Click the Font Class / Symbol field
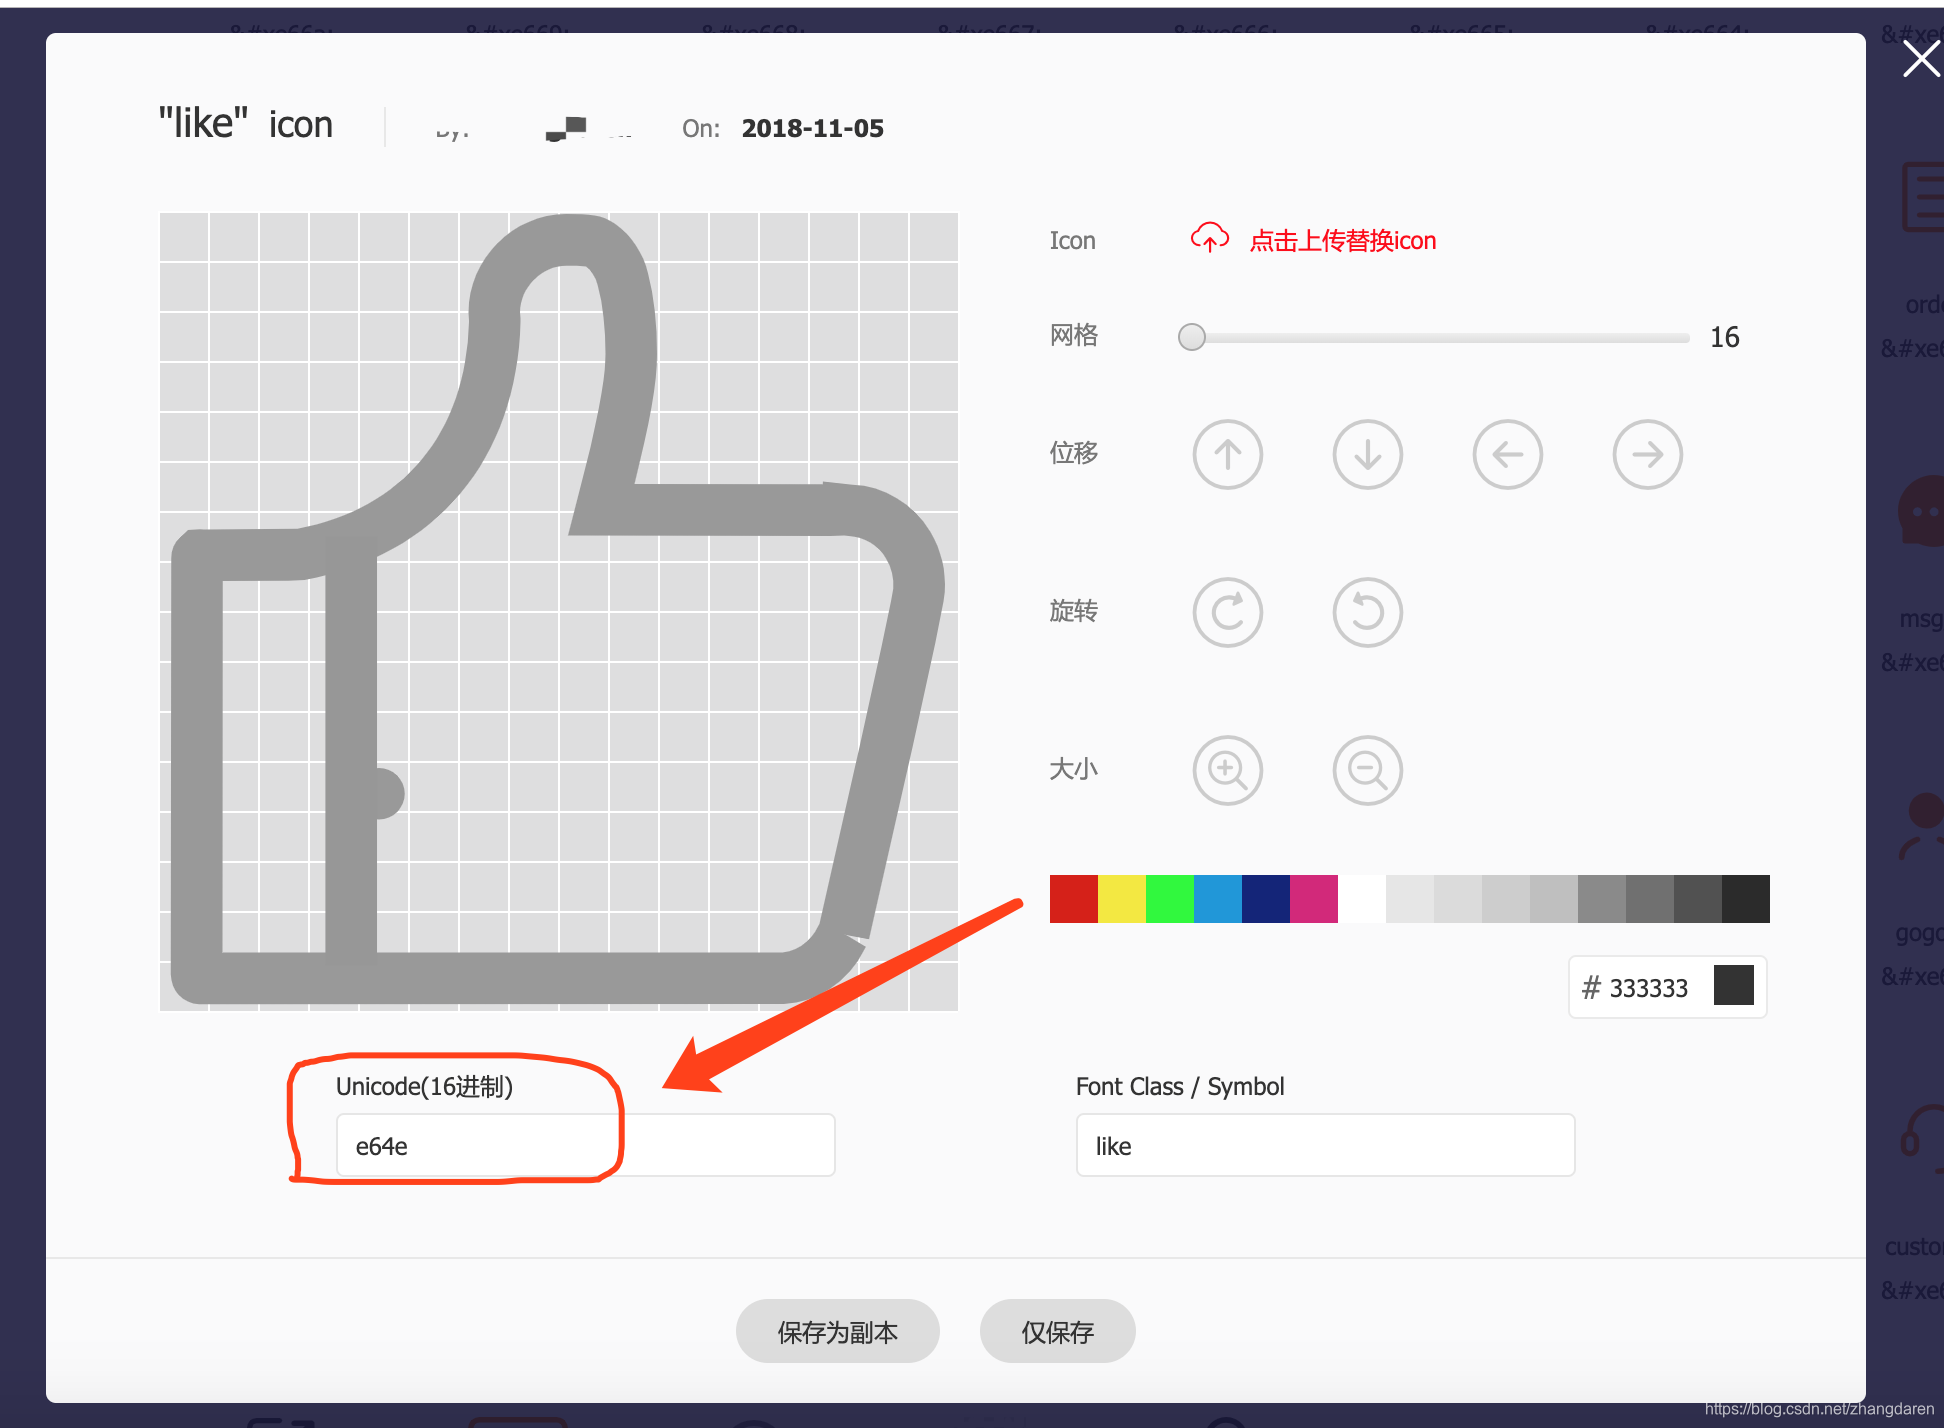1944x1428 pixels. click(1324, 1145)
